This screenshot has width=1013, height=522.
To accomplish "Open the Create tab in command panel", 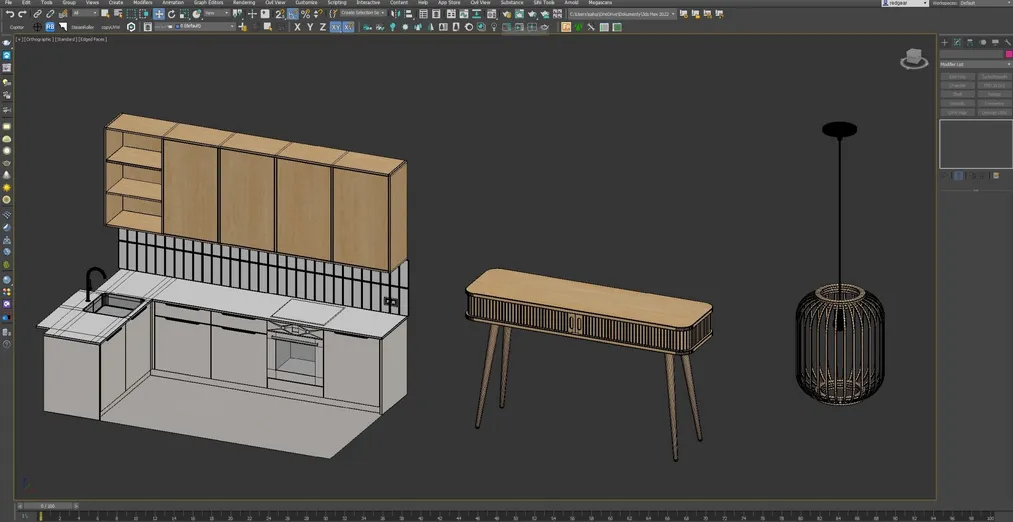I will tap(945, 42).
